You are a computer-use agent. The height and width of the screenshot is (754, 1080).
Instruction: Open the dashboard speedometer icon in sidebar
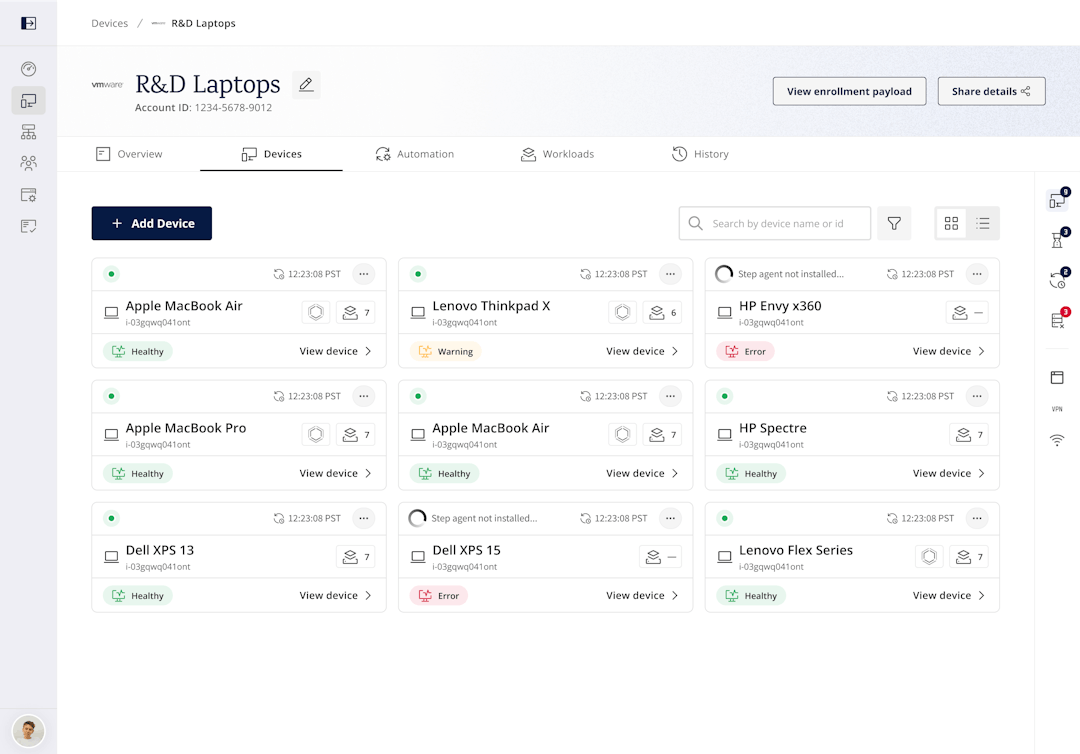point(28,68)
